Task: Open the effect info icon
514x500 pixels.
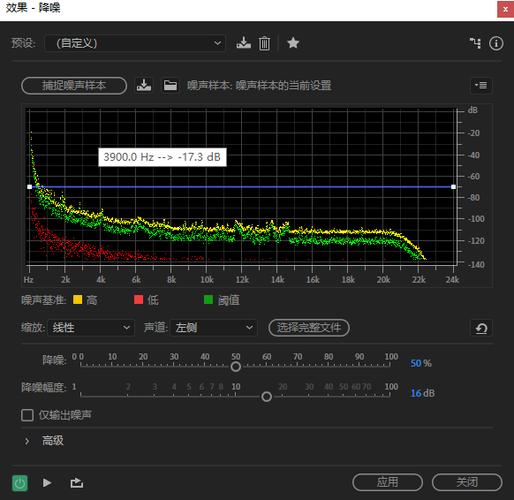Action: [496, 43]
